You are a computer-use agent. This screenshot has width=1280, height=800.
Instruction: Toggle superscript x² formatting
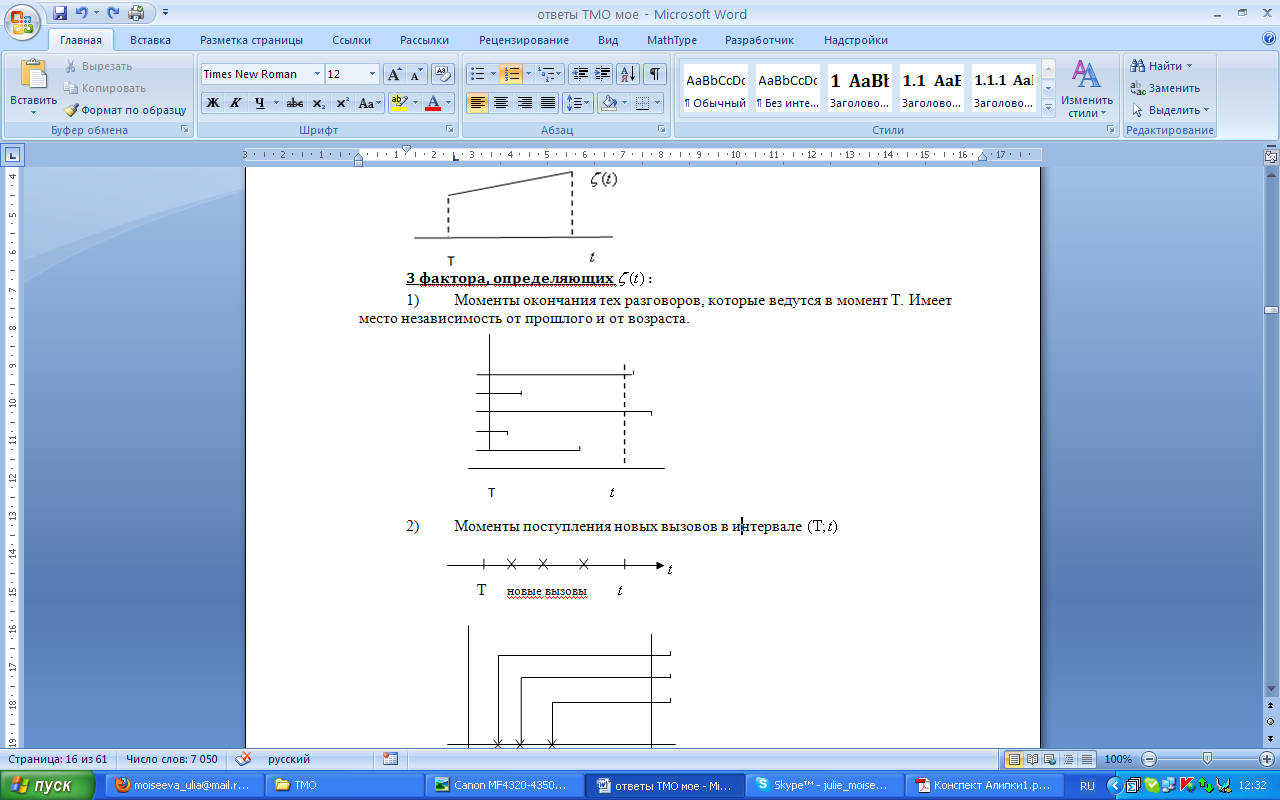point(342,102)
